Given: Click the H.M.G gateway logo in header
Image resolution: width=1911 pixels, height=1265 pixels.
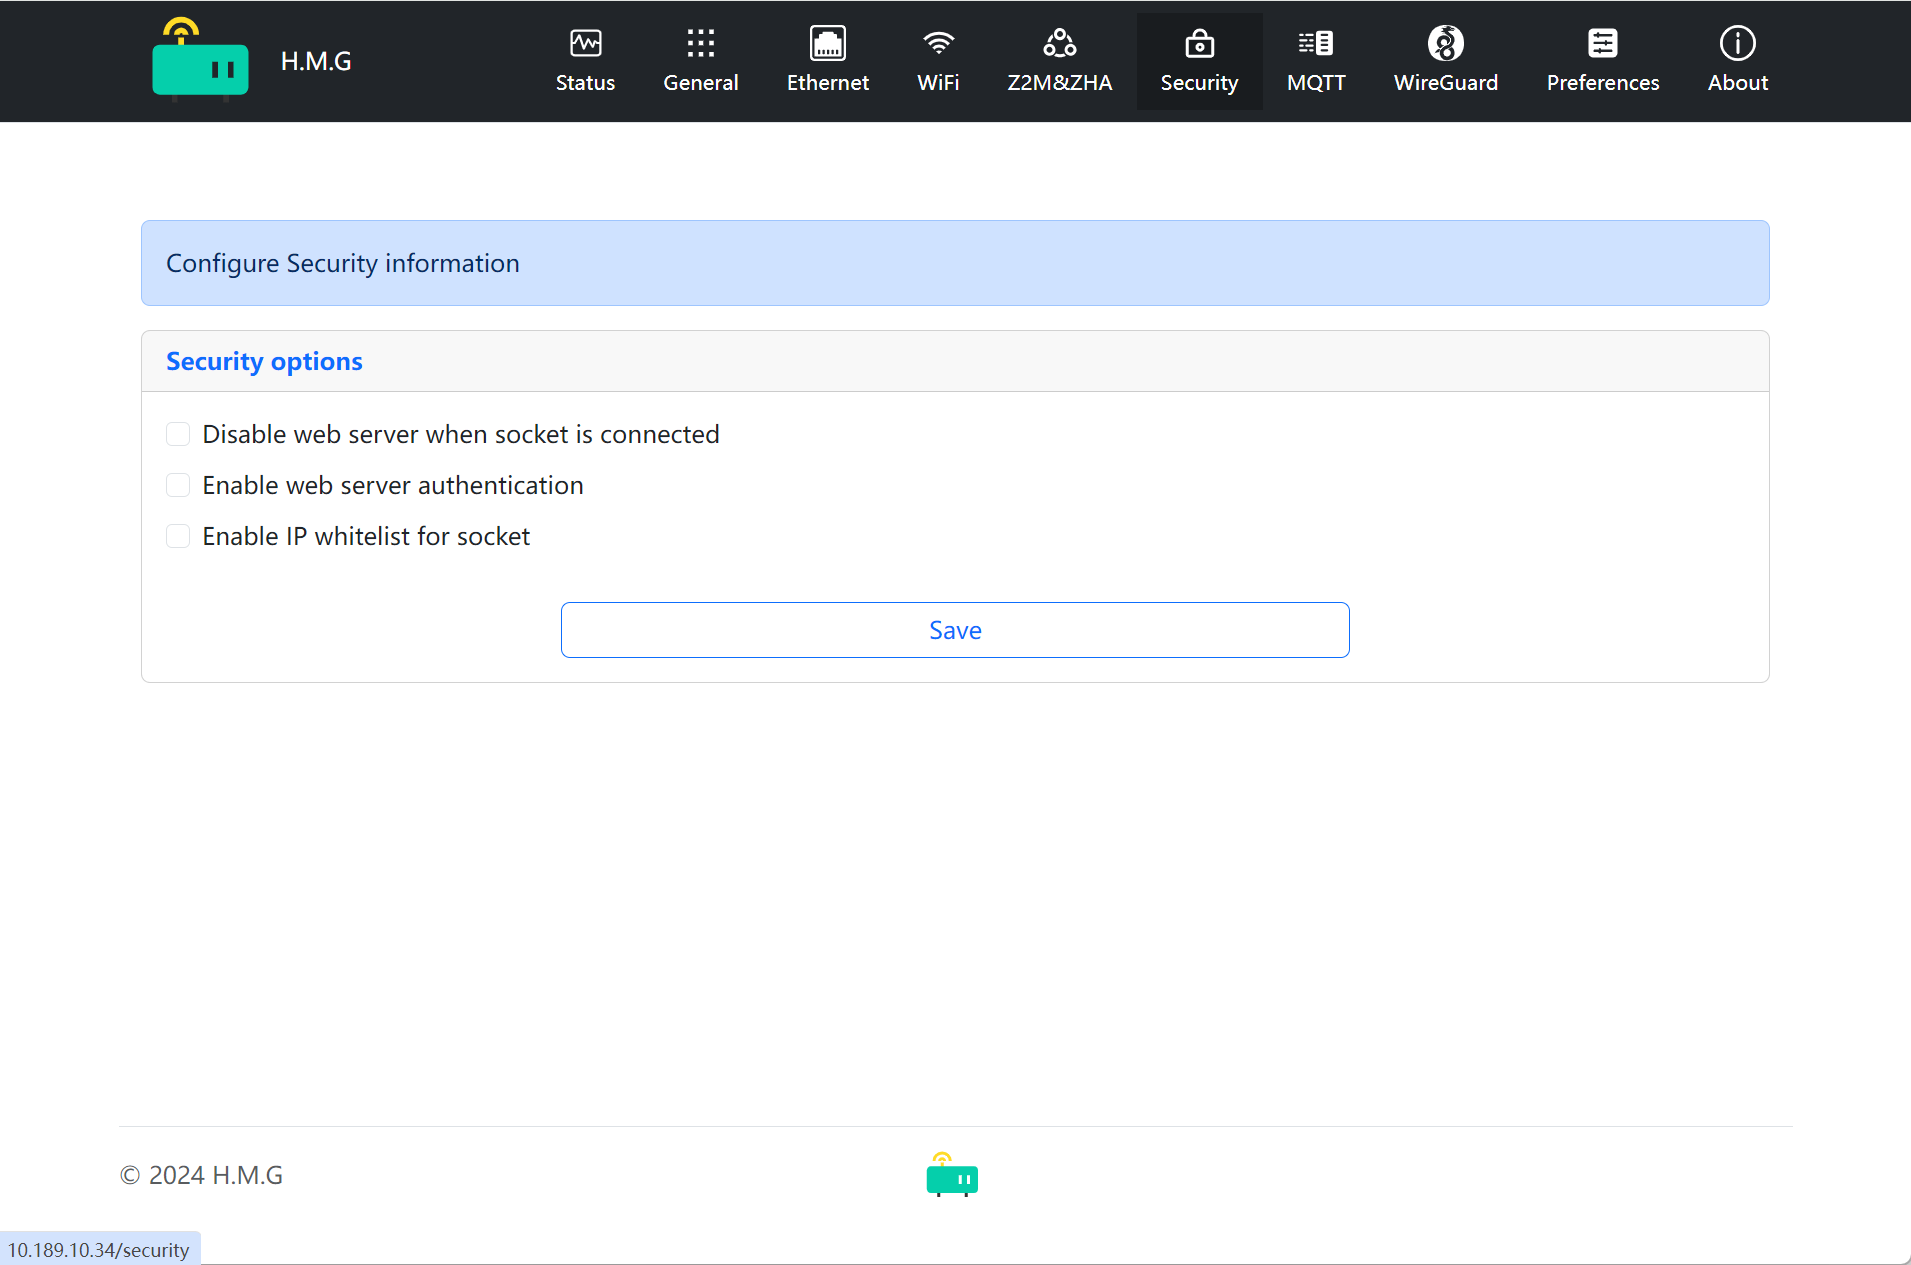Looking at the screenshot, I should 200,61.
